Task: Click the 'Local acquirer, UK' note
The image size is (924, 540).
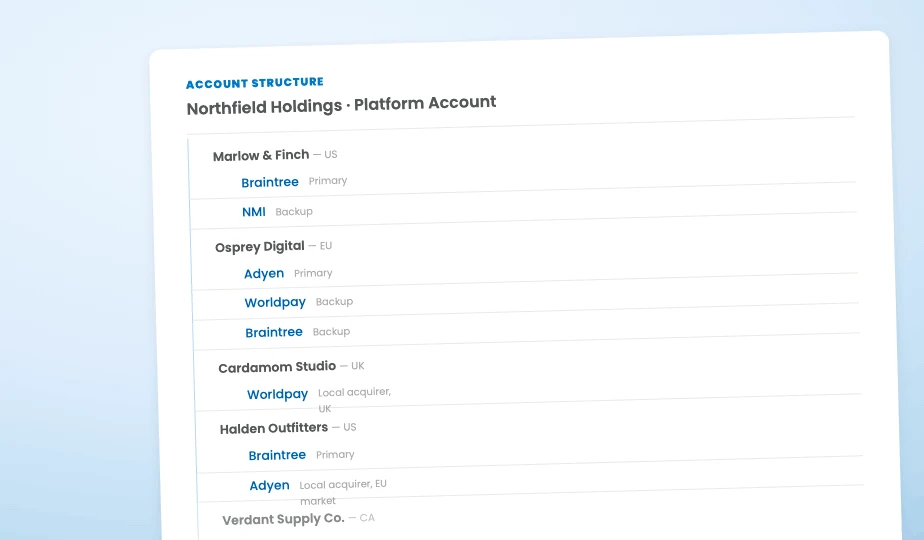Action: click(x=354, y=400)
